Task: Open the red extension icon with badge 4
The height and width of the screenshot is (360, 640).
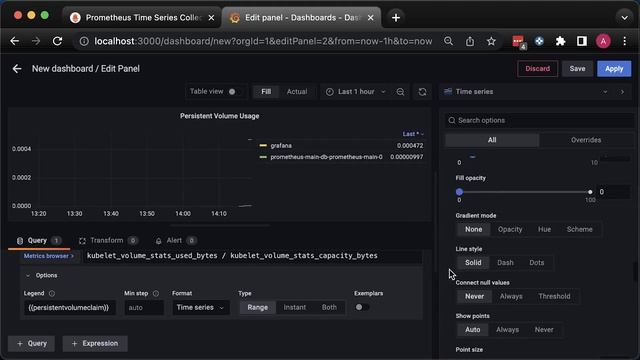Action: pos(519,42)
